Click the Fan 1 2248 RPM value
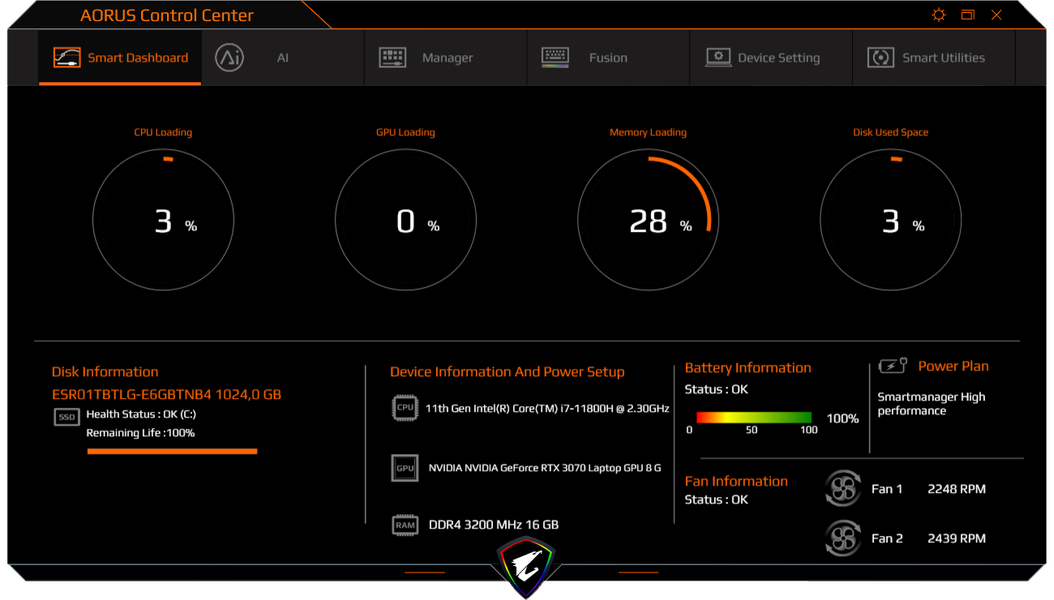 (957, 489)
